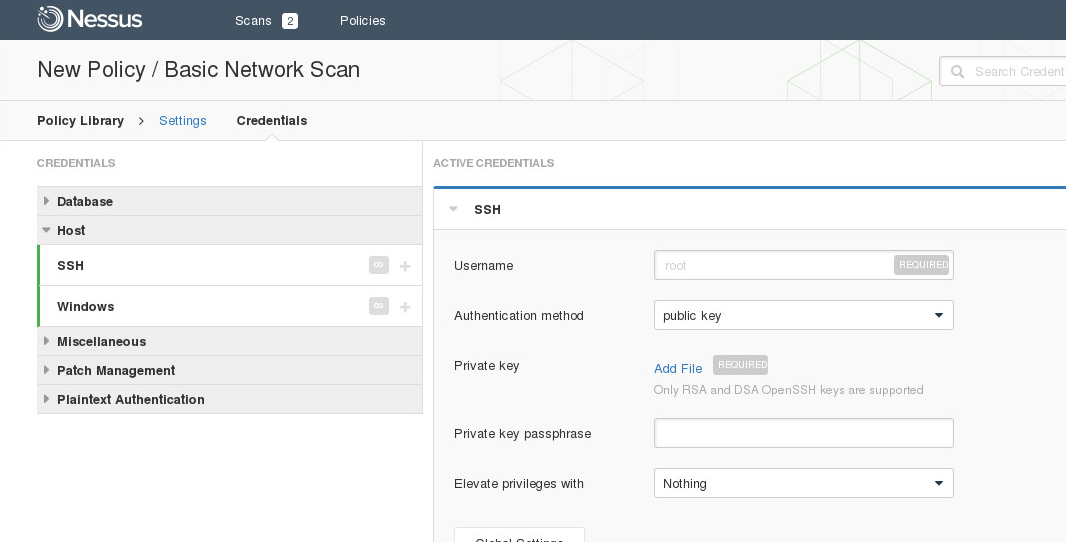Collapse the Host credentials category
Image resolution: width=1066 pixels, height=542 pixels.
coord(47,230)
